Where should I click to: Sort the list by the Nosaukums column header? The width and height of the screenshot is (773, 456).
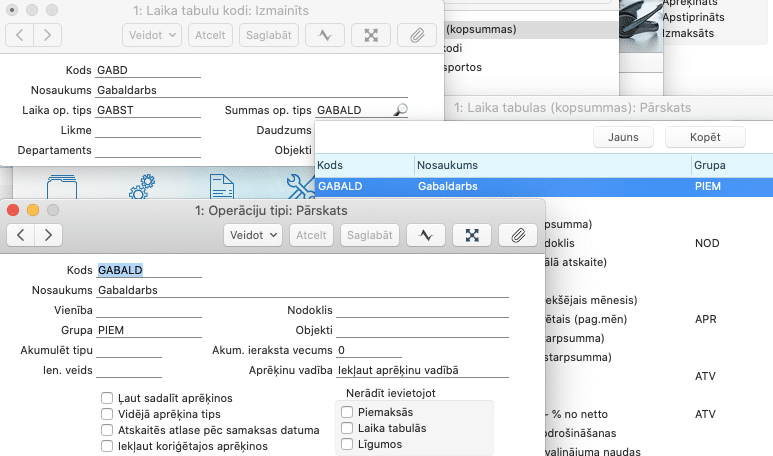(550, 164)
